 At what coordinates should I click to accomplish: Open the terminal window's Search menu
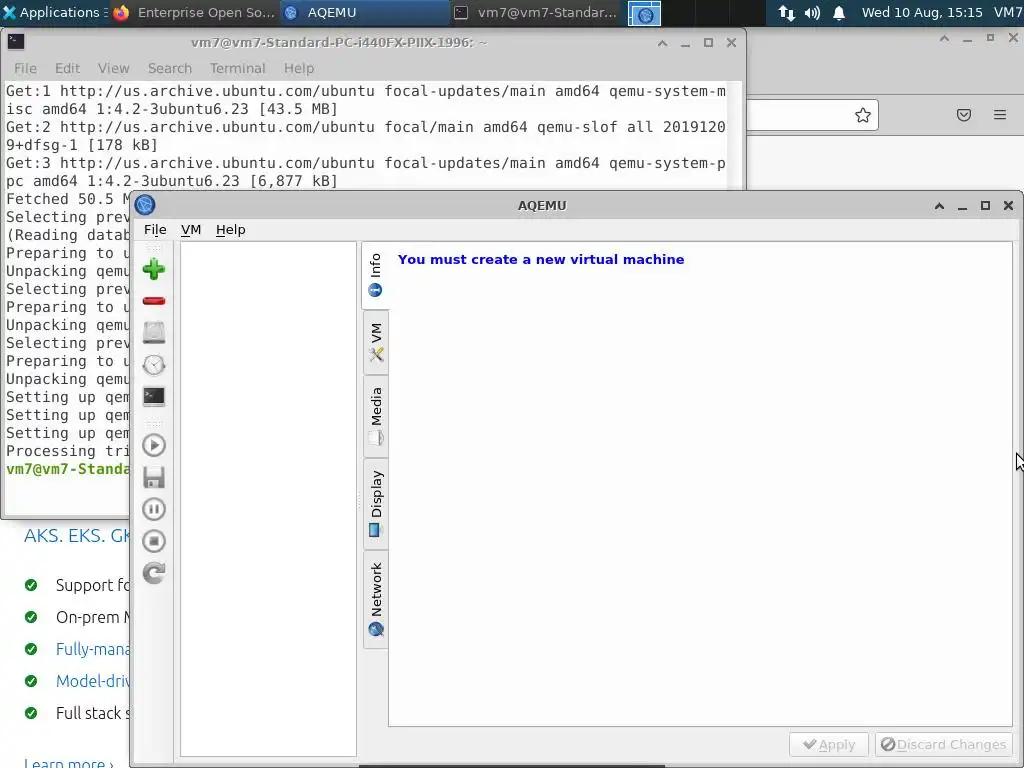coord(170,68)
